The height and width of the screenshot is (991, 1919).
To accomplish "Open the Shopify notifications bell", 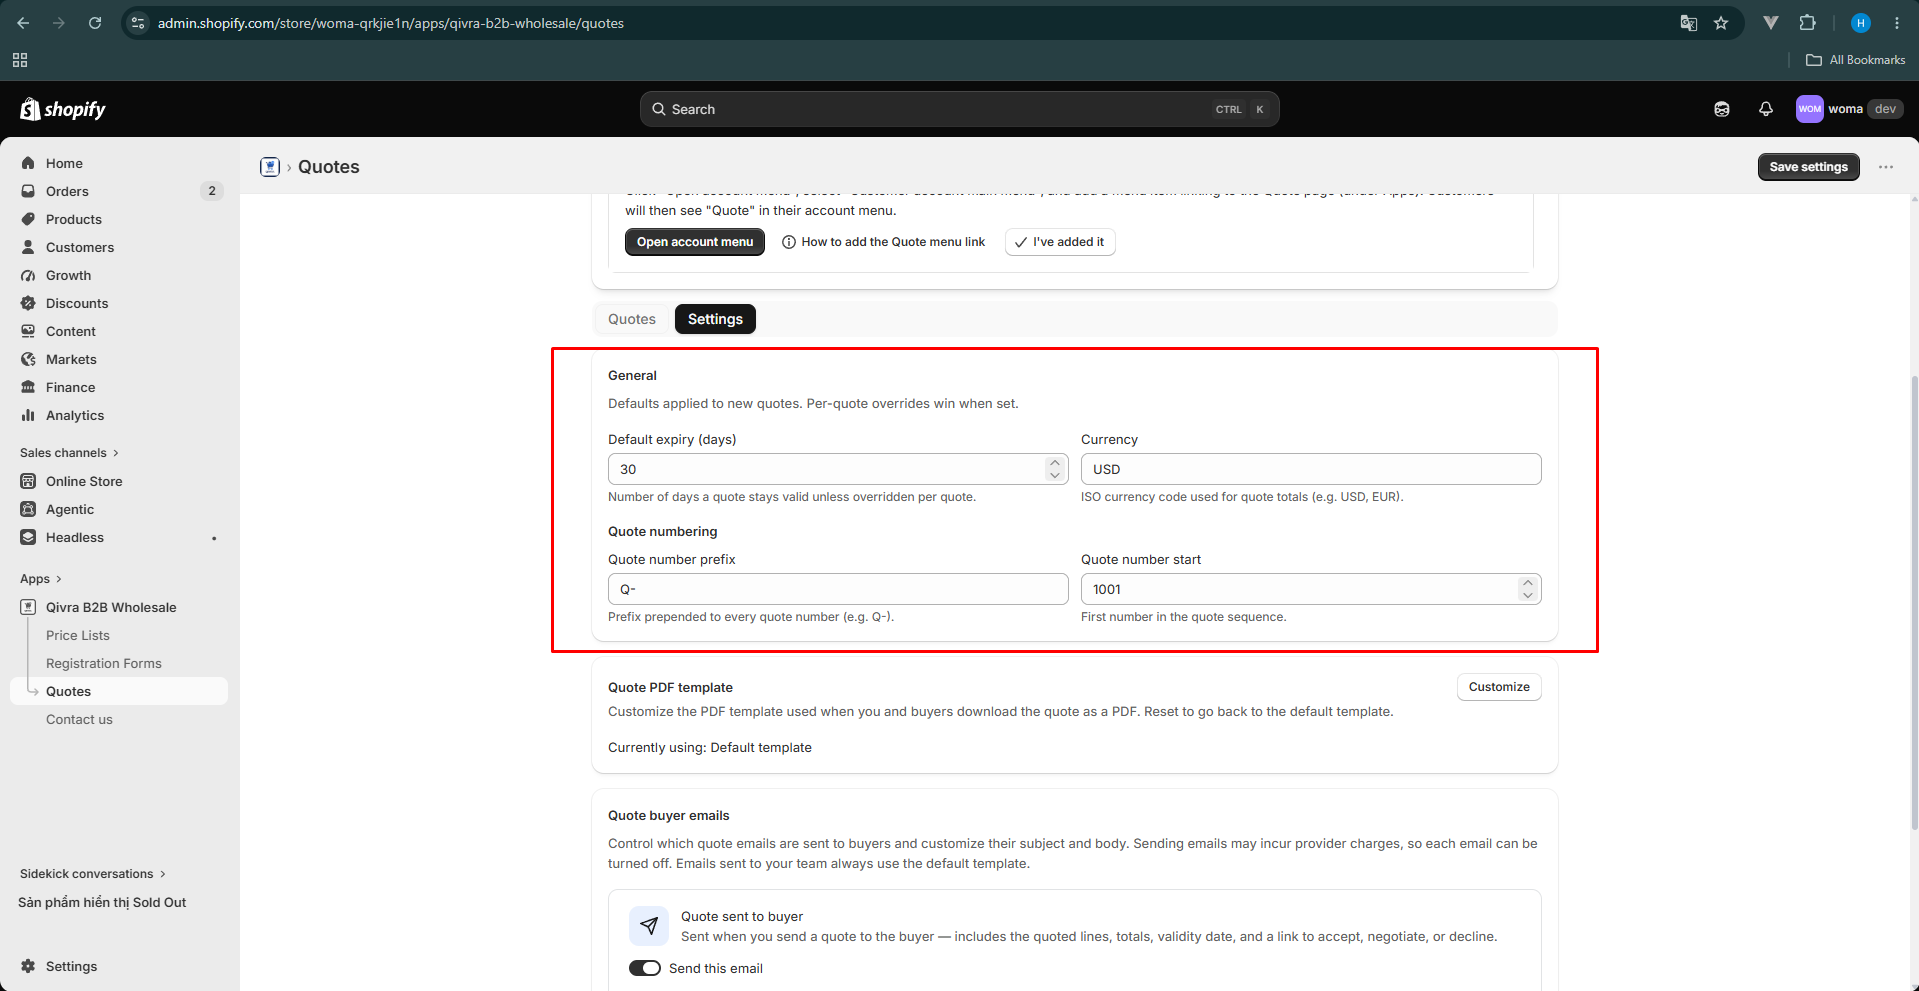I will (1765, 109).
